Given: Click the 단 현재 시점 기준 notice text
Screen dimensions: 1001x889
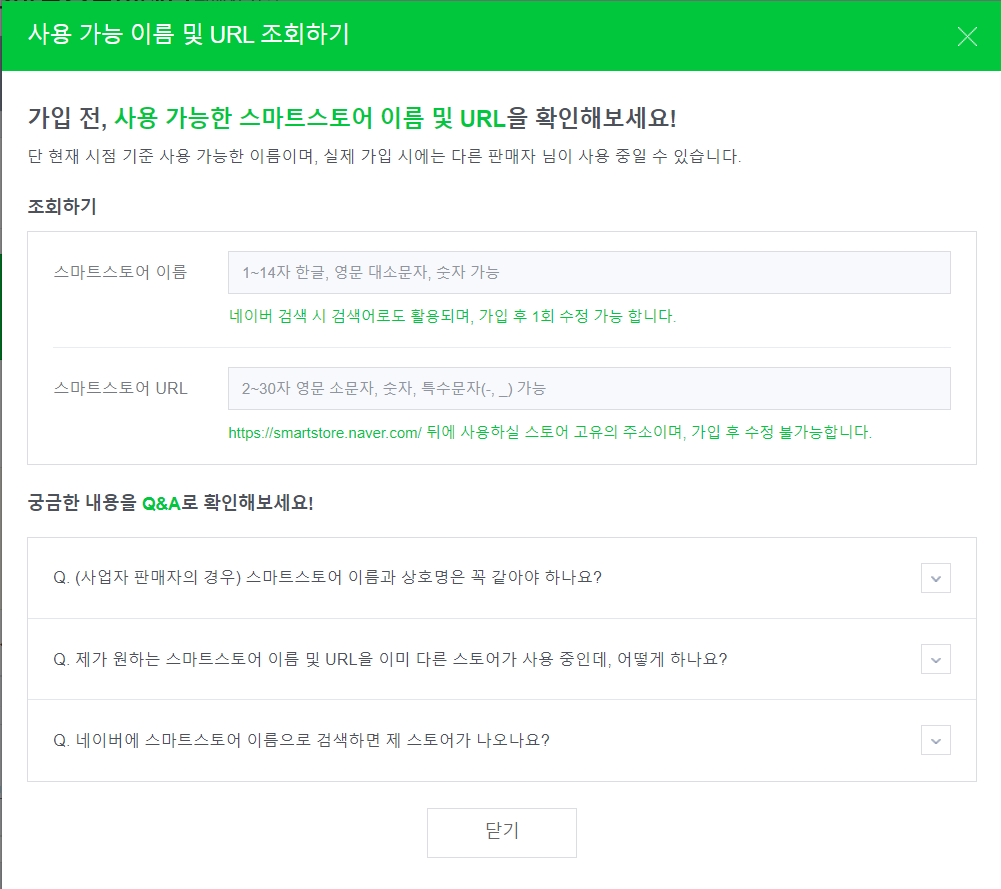Looking at the screenshot, I should [384, 156].
